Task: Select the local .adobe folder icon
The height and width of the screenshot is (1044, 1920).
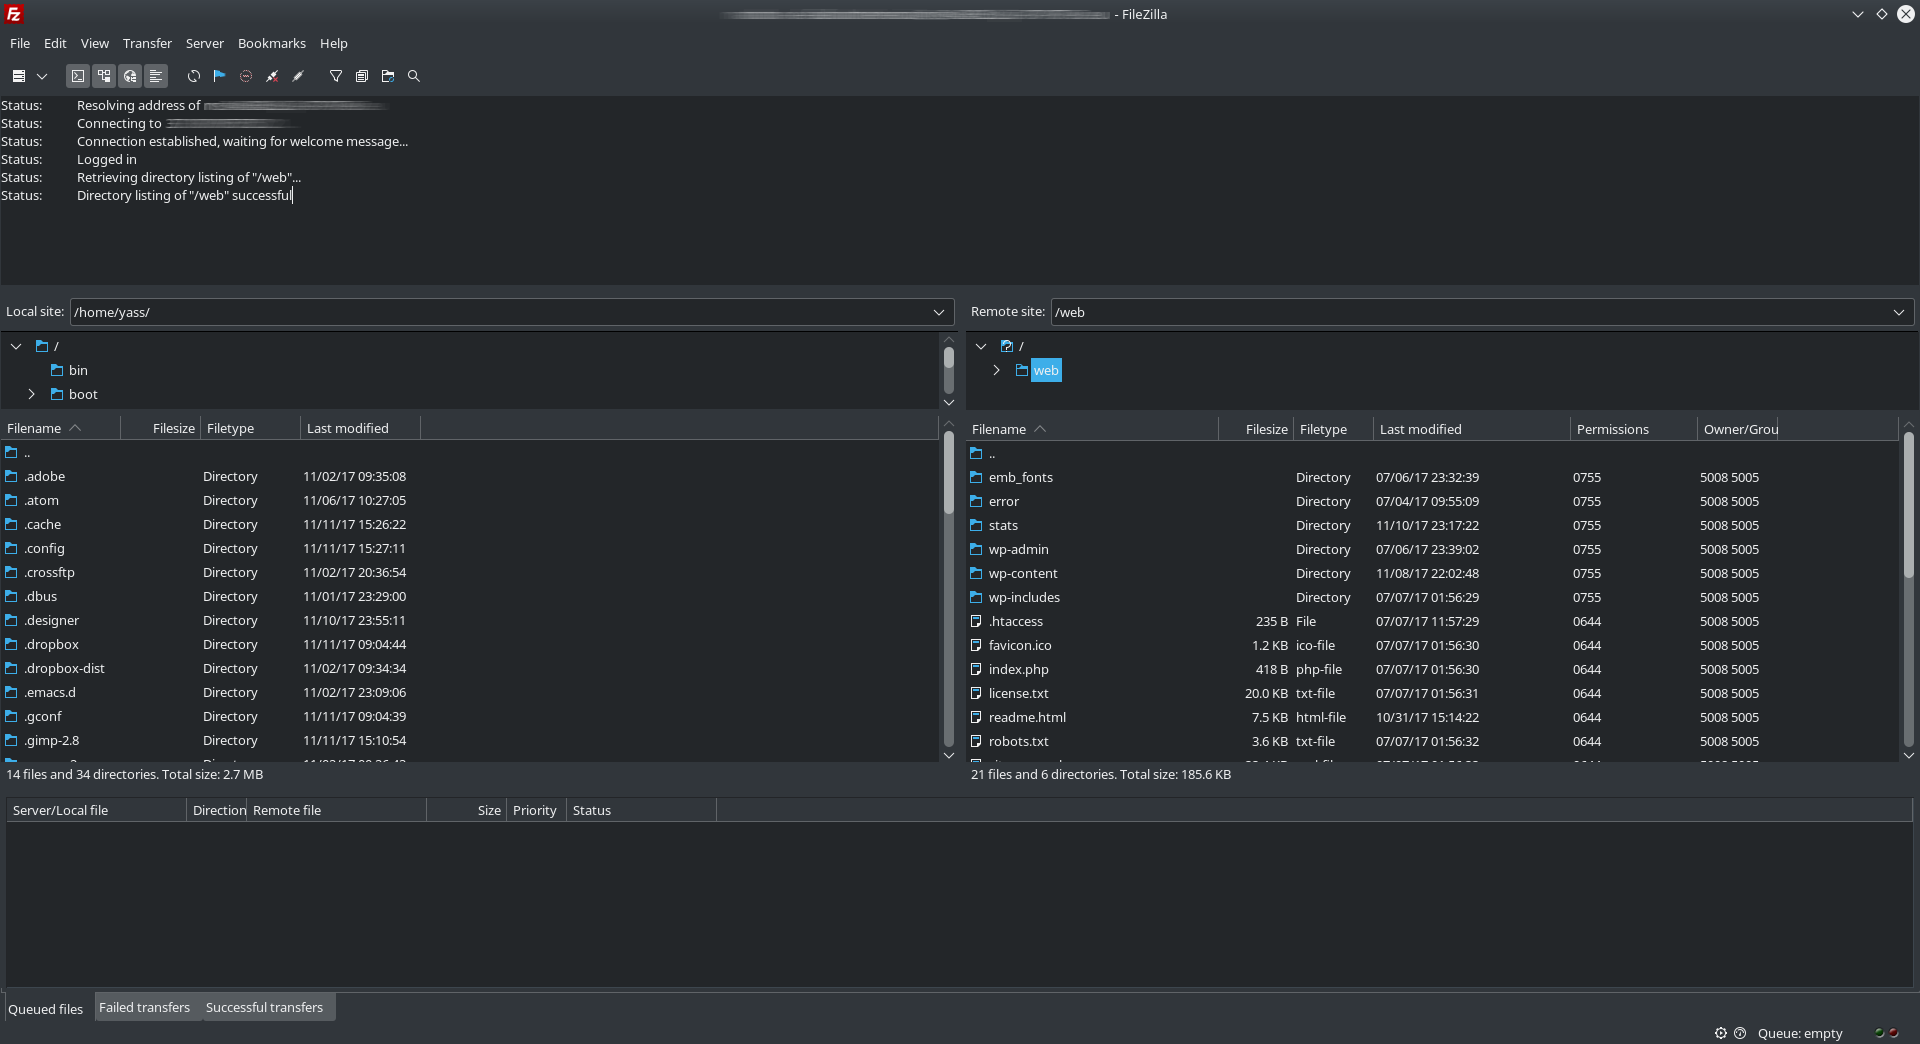Action: click(x=11, y=476)
